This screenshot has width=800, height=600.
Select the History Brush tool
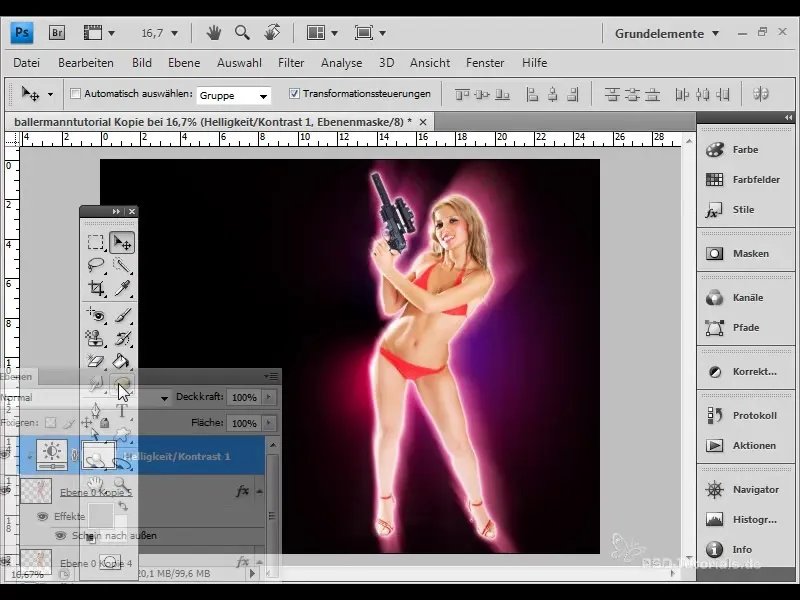[122, 338]
